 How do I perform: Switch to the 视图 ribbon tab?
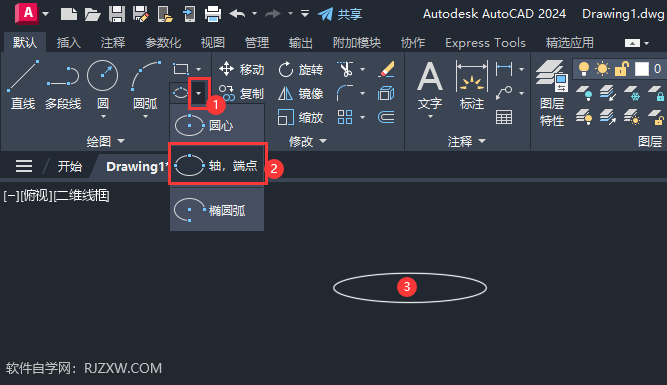click(x=212, y=43)
